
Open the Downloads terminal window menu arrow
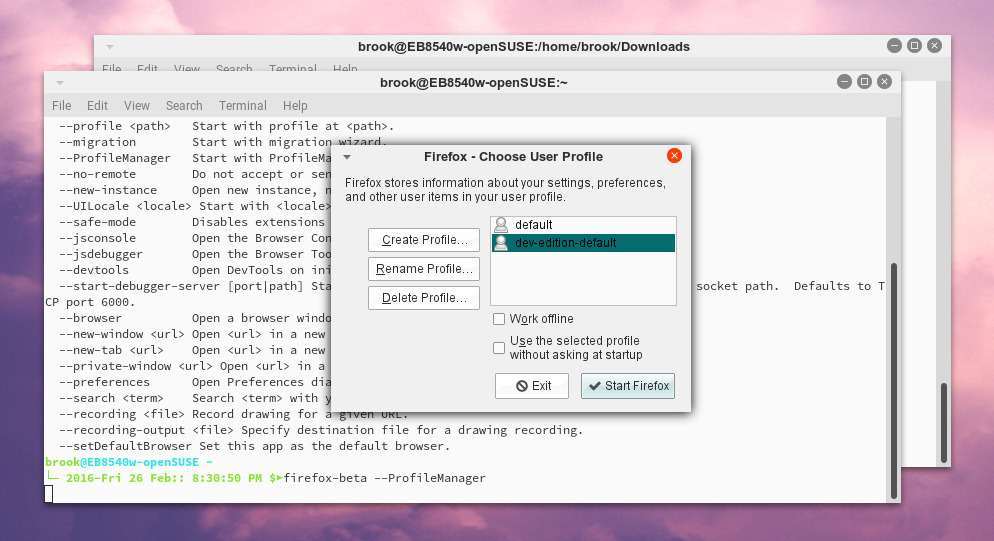110,47
